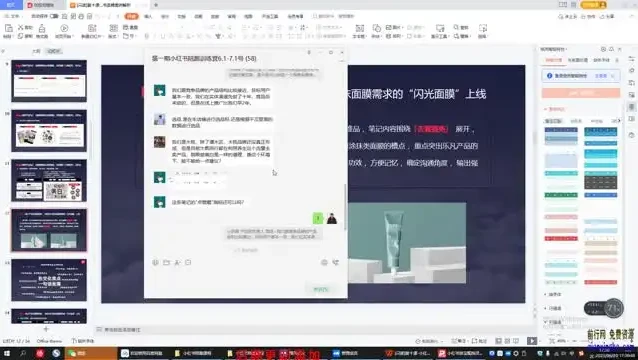Click the orange button in styles pane
Image resolution: width=638 pixels, height=360 pixels.
581,93
